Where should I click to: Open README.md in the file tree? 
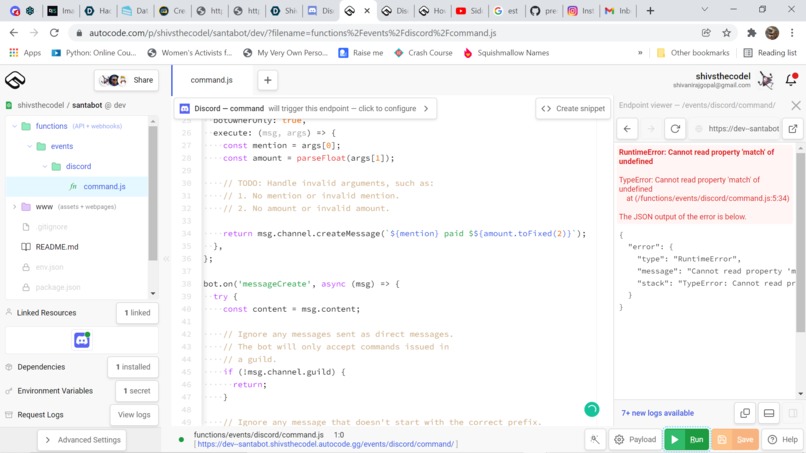[57, 247]
